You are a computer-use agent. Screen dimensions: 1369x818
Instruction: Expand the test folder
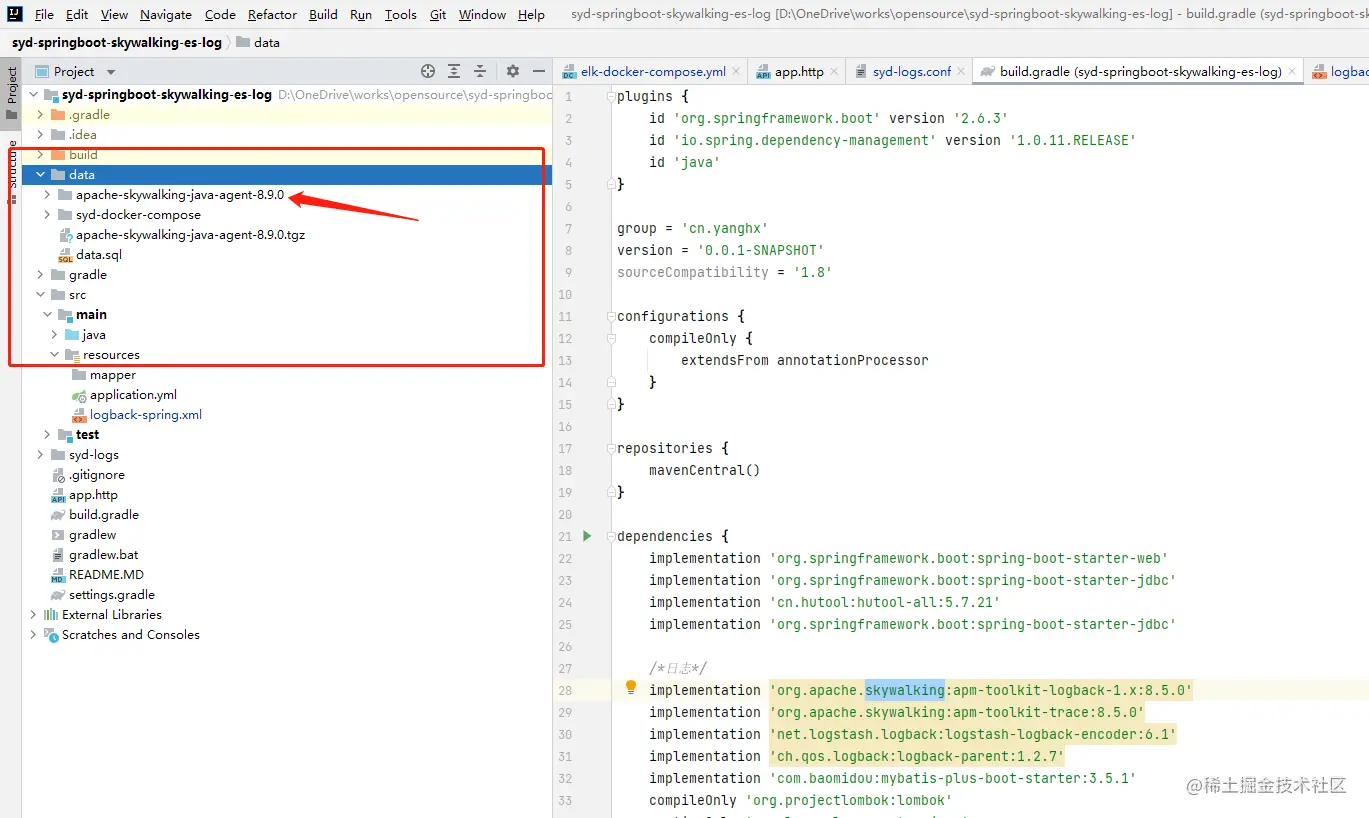tap(47, 435)
